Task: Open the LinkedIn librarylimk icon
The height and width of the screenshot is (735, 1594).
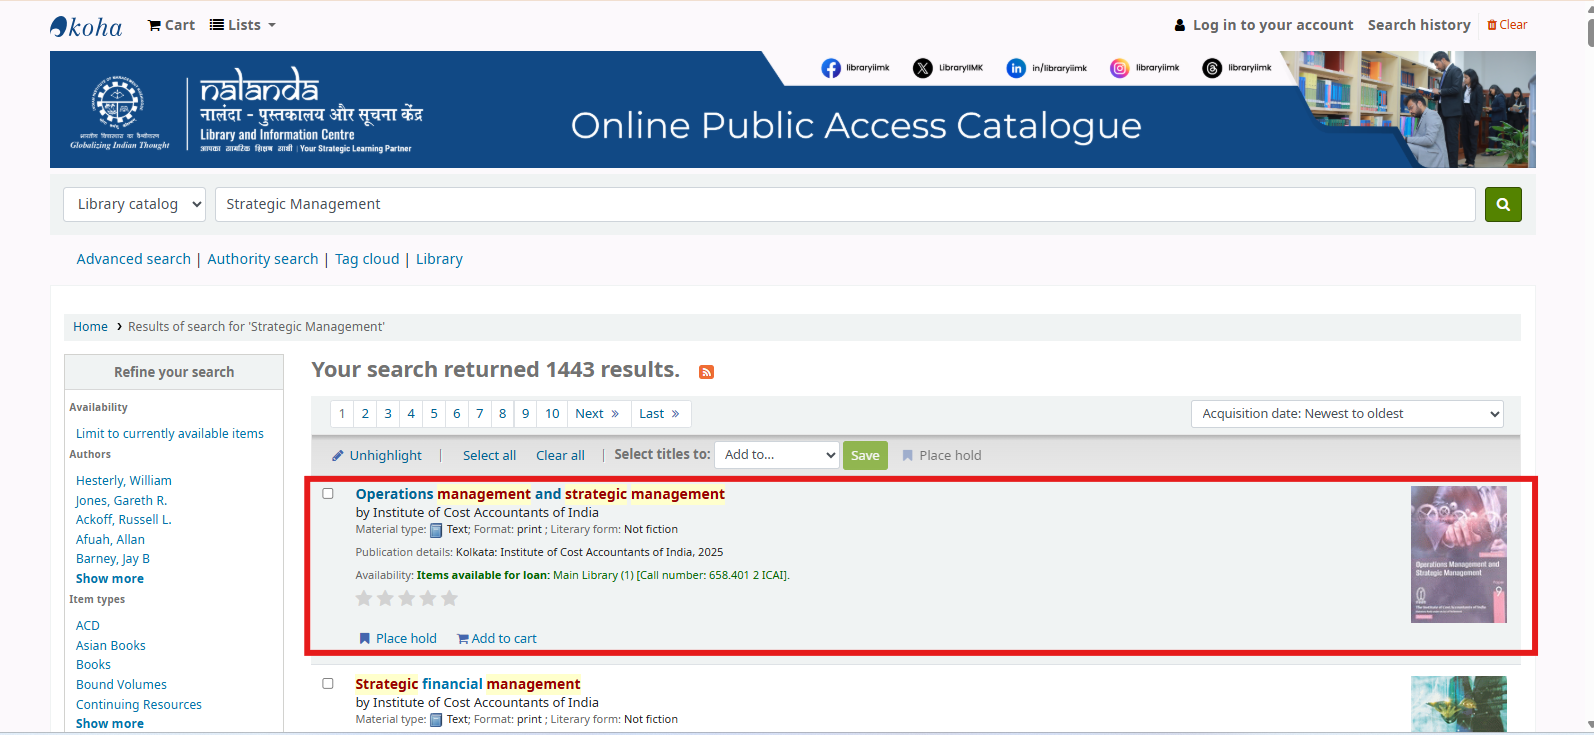Action: coord(1016,68)
